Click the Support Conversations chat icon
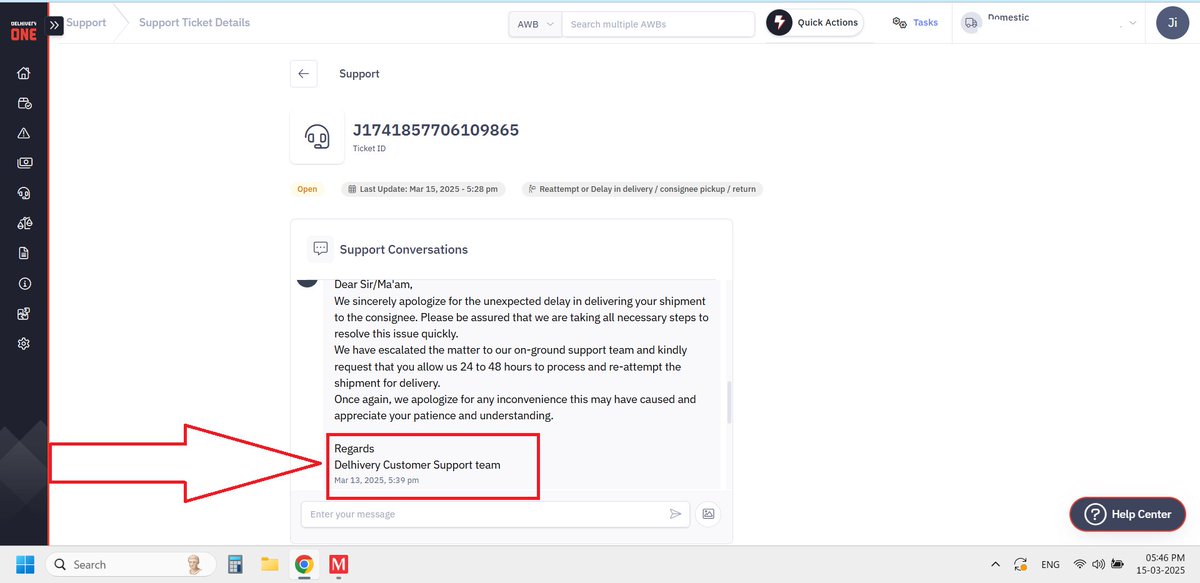This screenshot has height=583, width=1200. [320, 249]
